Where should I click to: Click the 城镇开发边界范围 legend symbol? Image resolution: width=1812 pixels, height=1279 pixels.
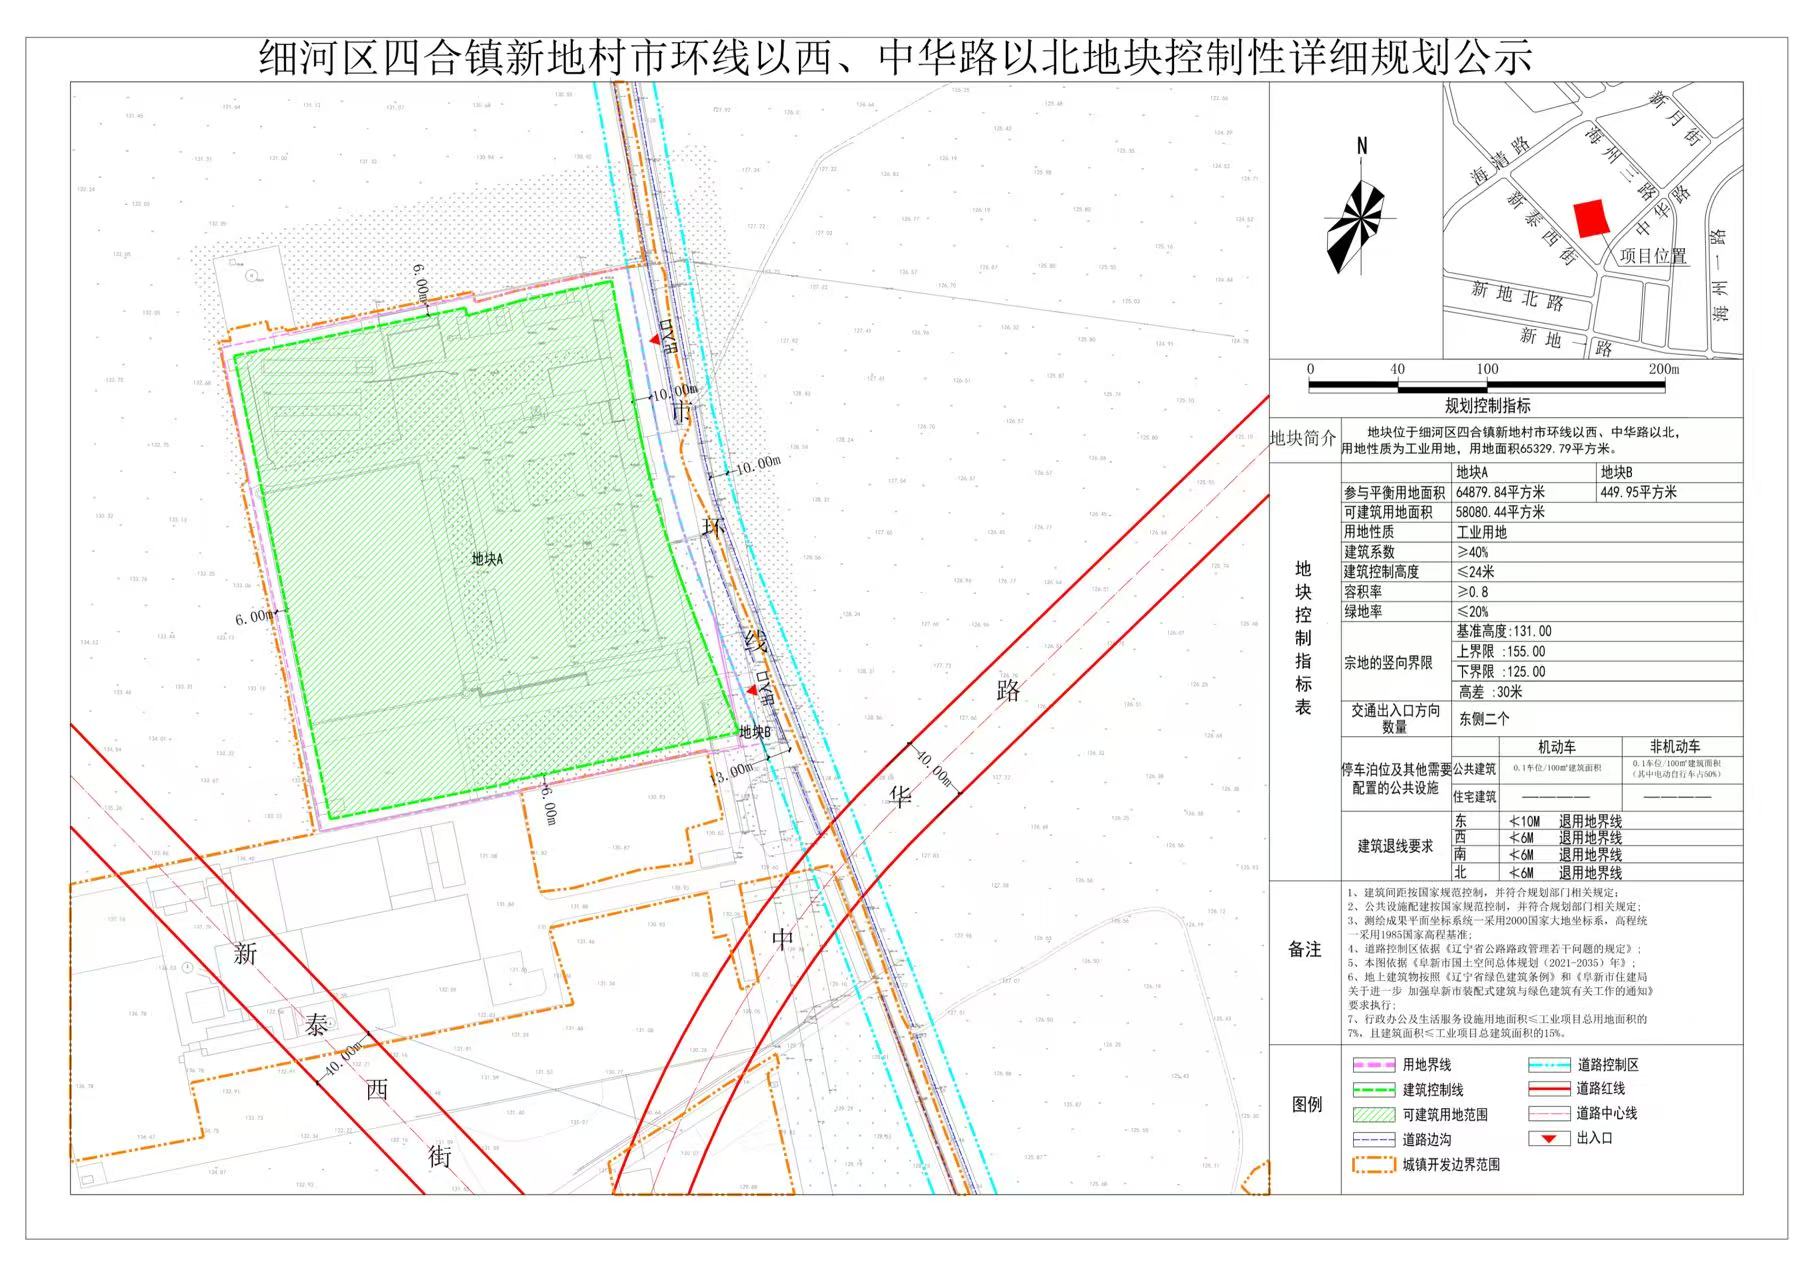coord(1373,1165)
